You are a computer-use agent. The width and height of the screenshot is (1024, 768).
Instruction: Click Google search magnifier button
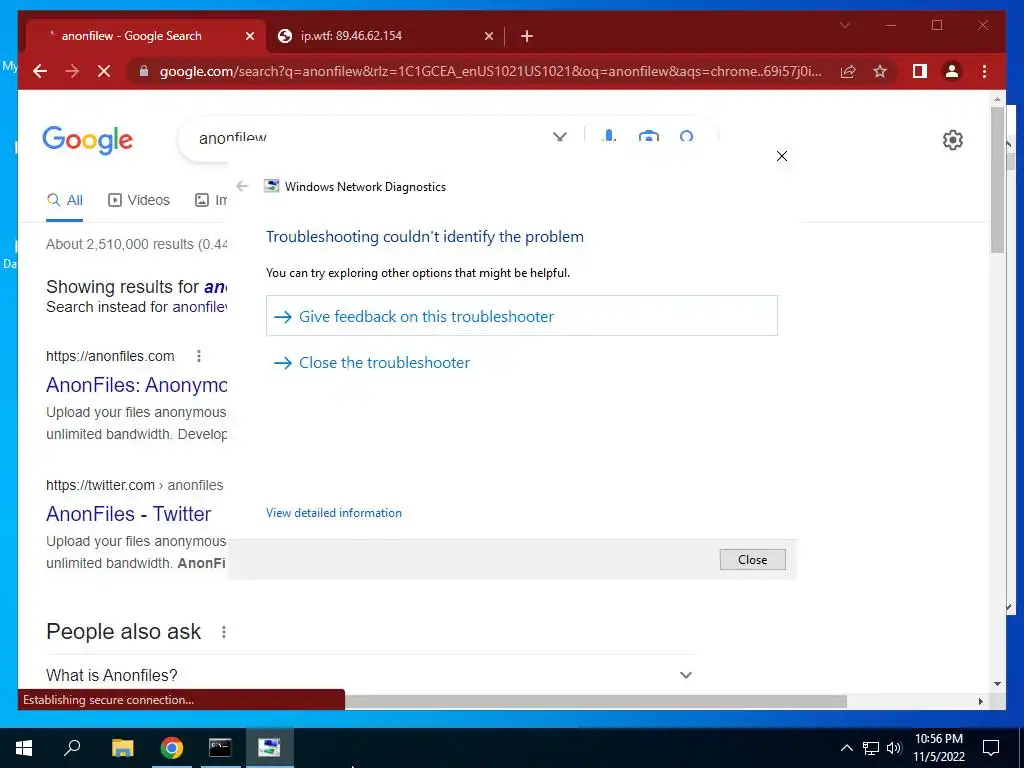(686, 136)
